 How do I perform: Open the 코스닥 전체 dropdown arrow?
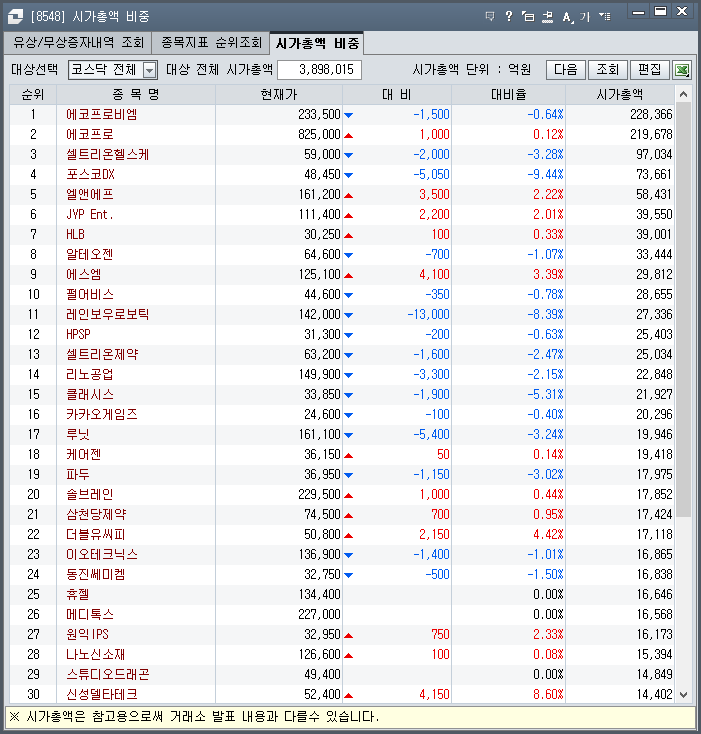149,70
